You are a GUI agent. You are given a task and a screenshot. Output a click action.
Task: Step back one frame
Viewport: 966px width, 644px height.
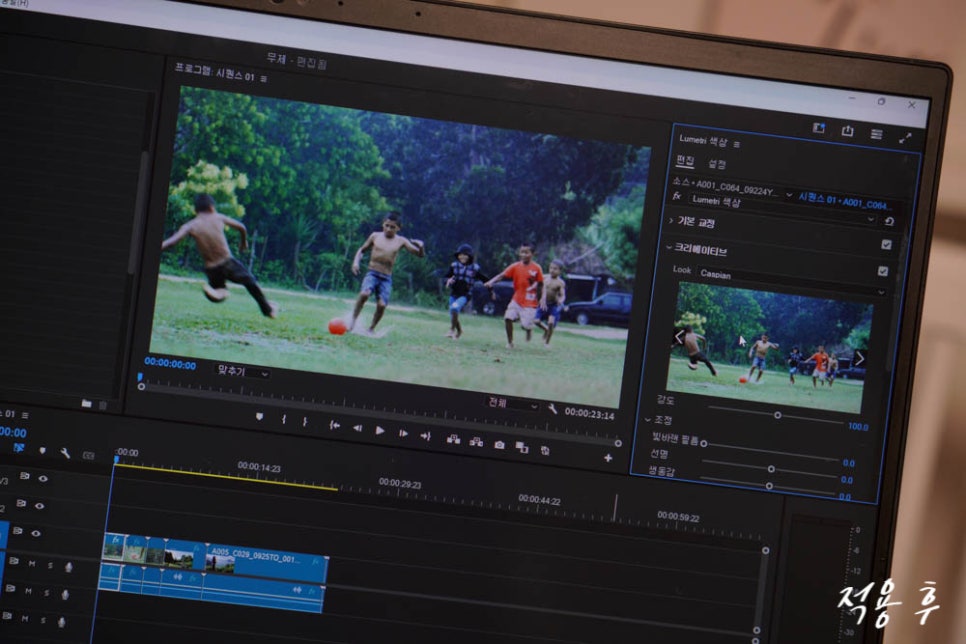357,428
